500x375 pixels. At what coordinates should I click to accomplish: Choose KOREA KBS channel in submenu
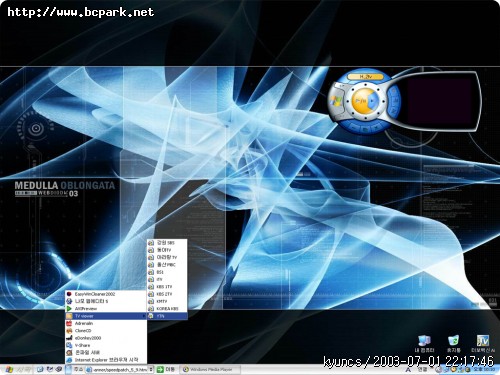tap(167, 309)
